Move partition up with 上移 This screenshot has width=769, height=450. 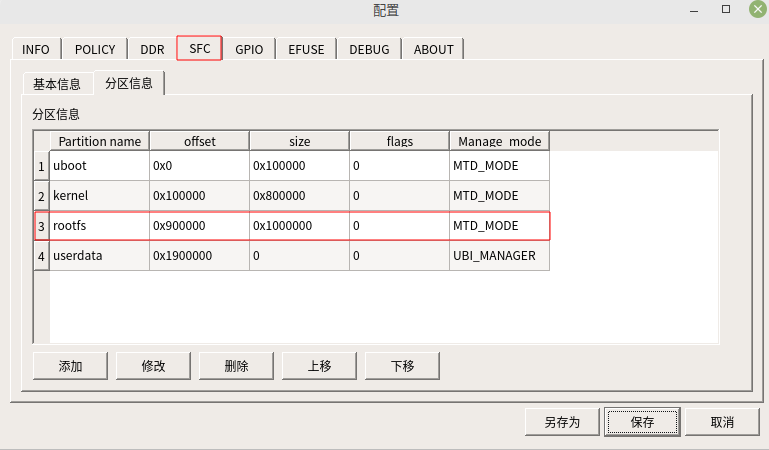click(x=319, y=366)
